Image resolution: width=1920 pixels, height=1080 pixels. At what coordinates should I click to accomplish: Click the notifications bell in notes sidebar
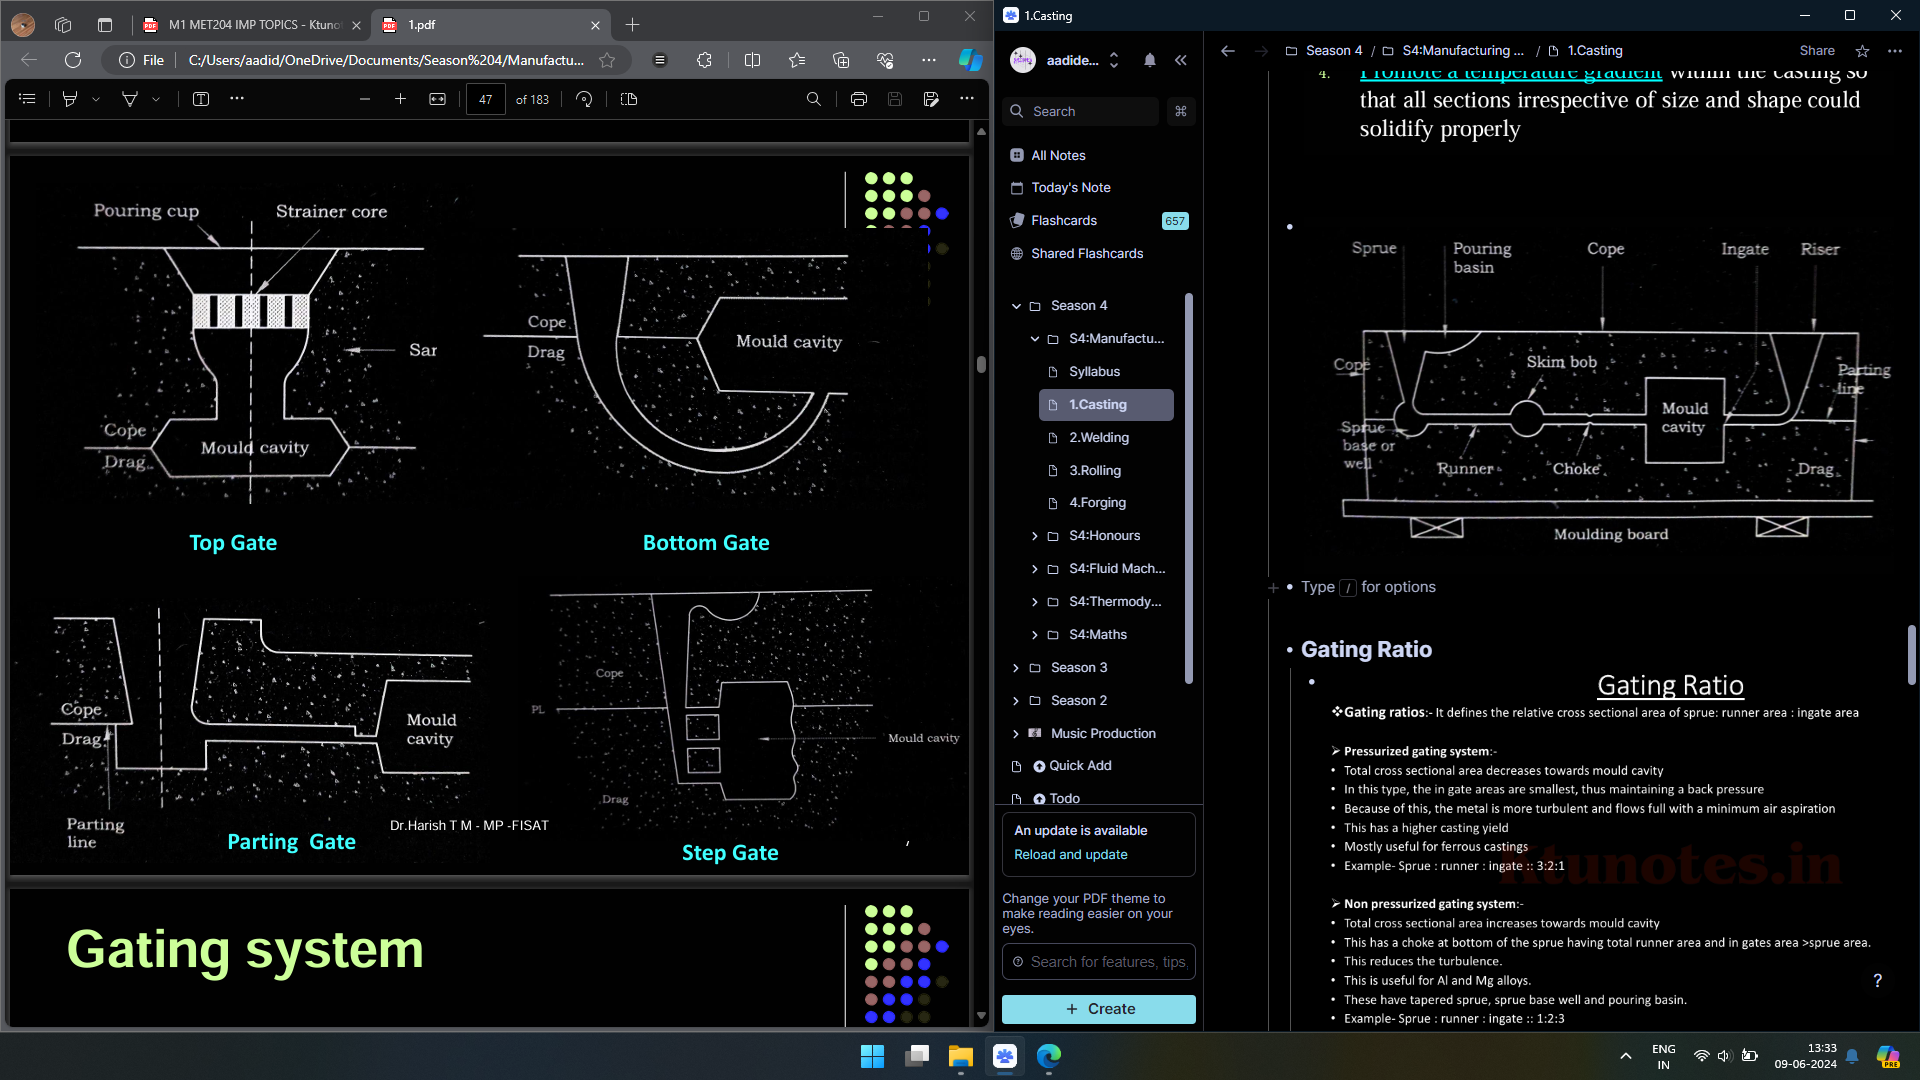pyautogui.click(x=1149, y=60)
